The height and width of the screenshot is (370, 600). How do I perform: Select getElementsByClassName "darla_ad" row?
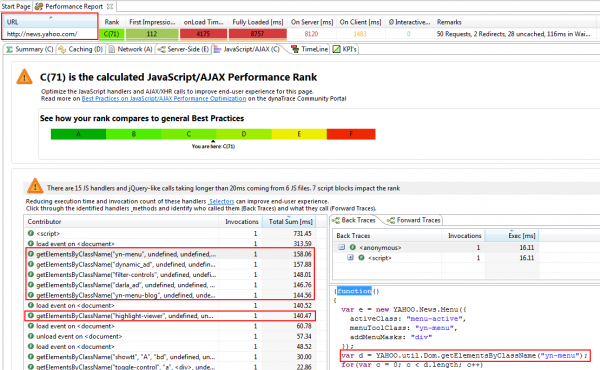170,285
